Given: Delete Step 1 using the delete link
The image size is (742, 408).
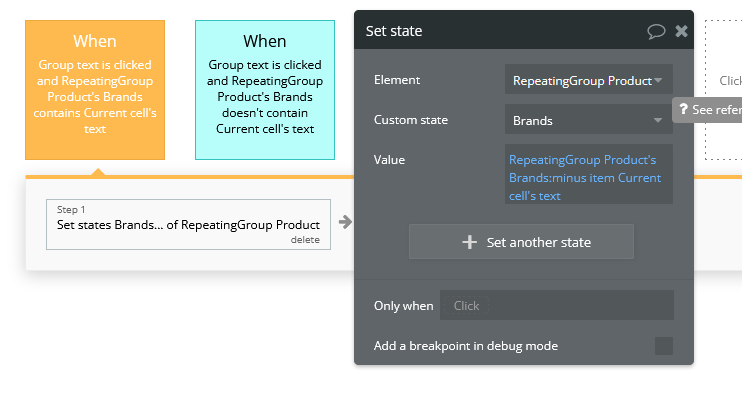Looking at the screenshot, I should tap(305, 240).
